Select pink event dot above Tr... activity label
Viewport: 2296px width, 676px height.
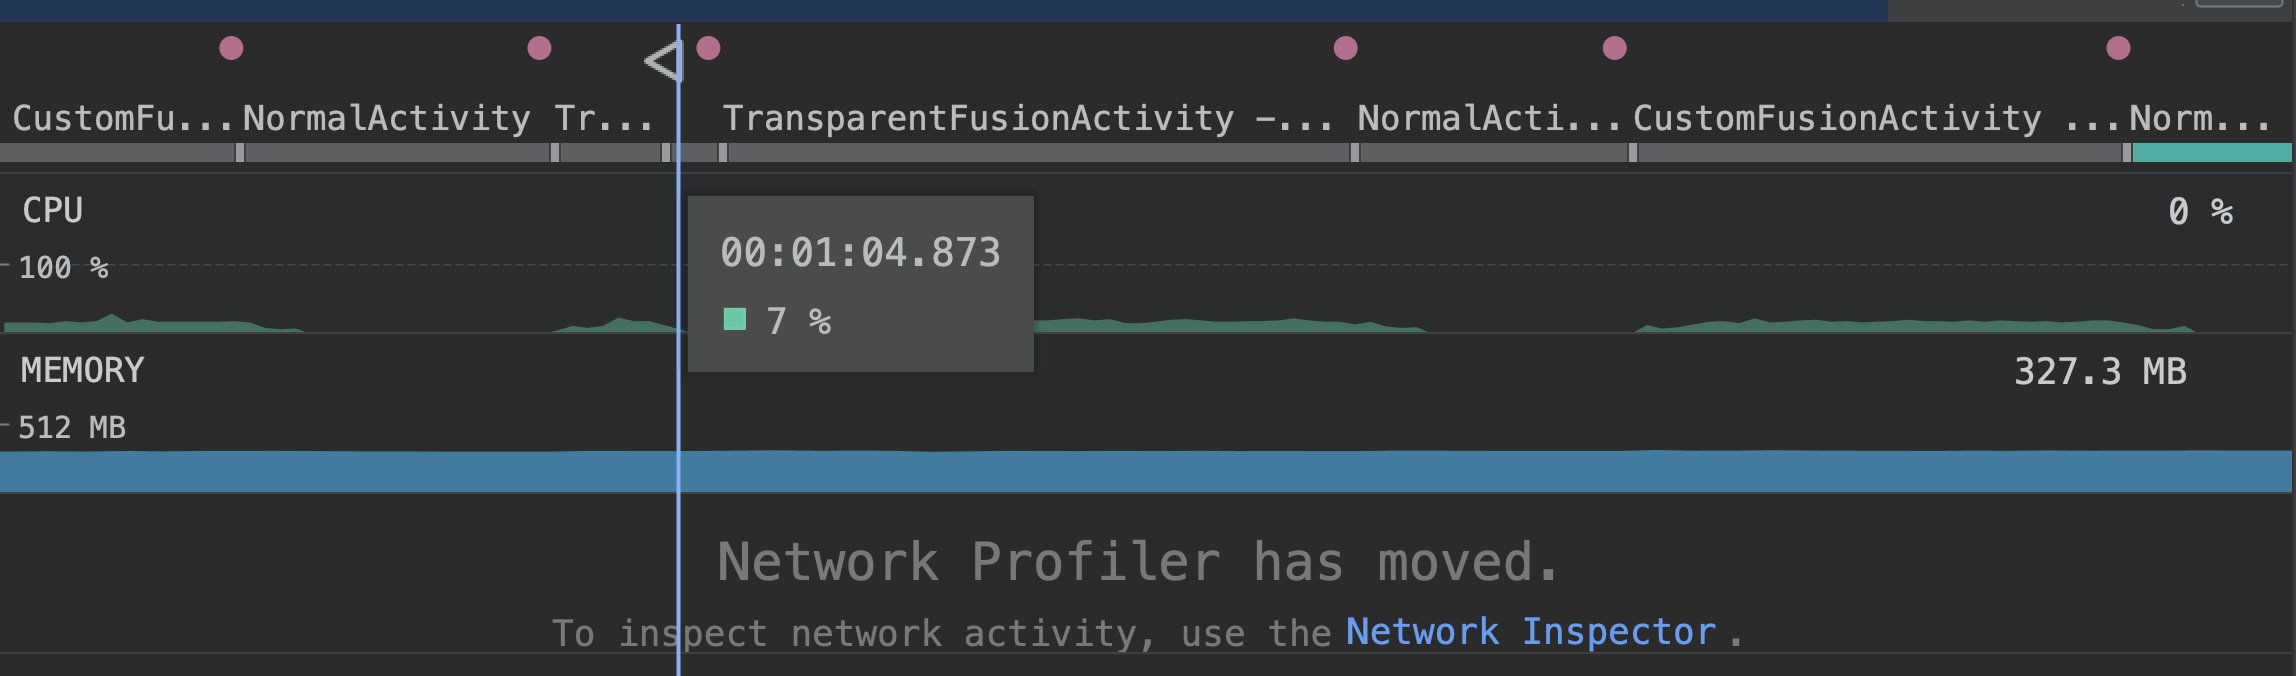pyautogui.click(x=539, y=48)
